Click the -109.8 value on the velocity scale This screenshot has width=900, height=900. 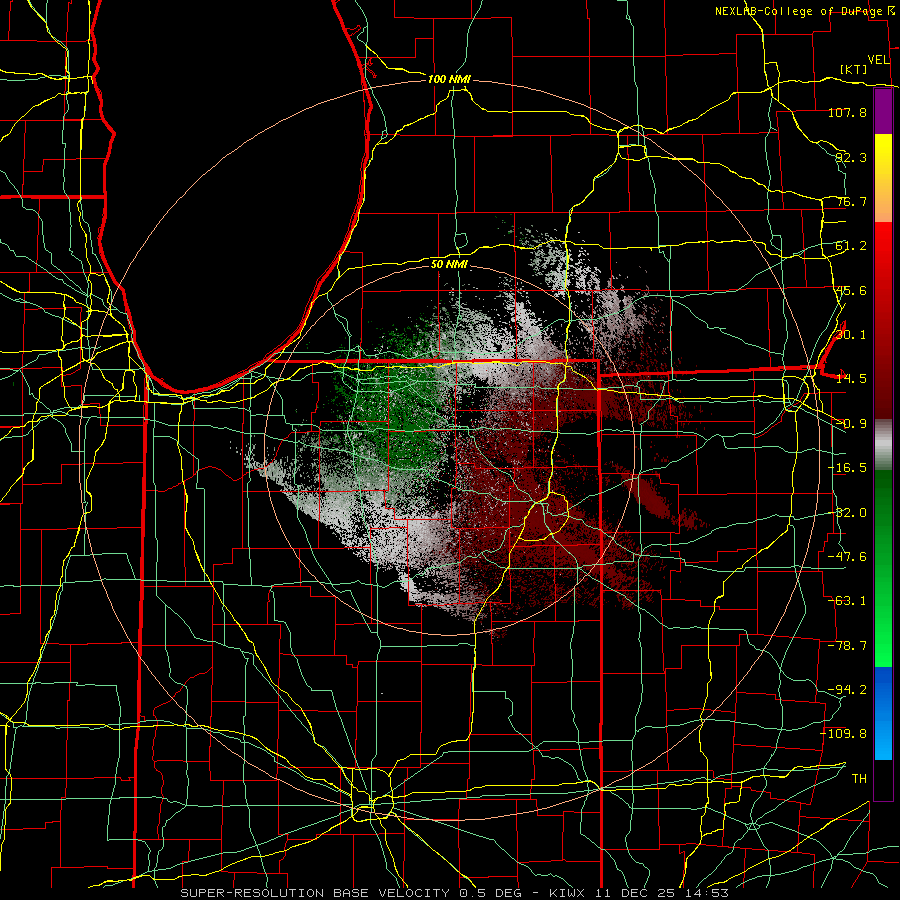coord(844,734)
